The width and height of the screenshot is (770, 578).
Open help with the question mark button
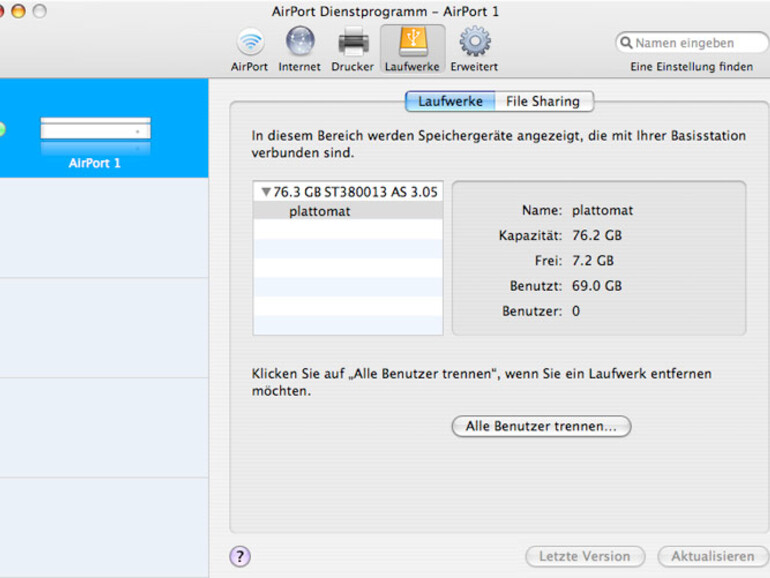(x=240, y=556)
